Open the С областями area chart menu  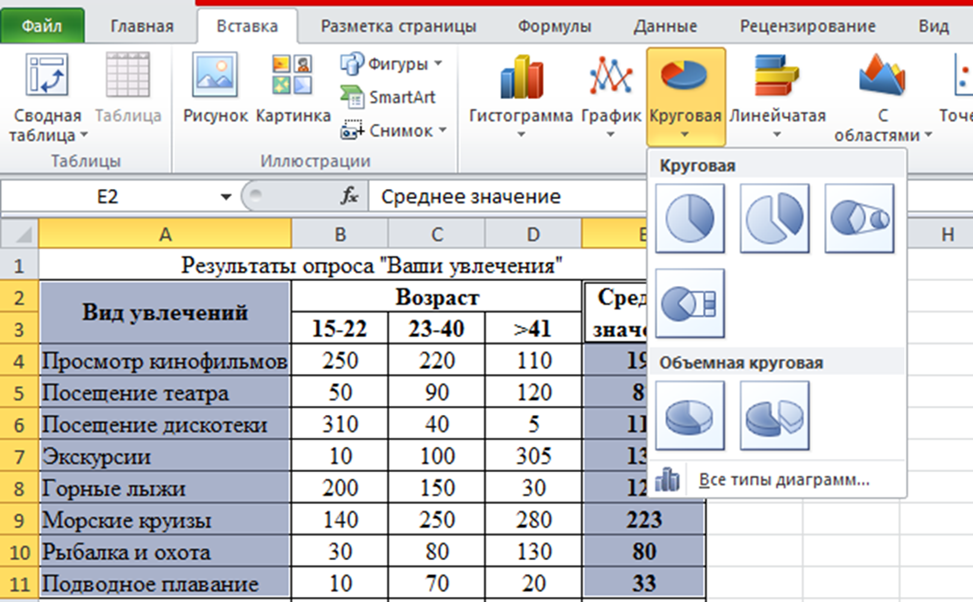coord(882,97)
